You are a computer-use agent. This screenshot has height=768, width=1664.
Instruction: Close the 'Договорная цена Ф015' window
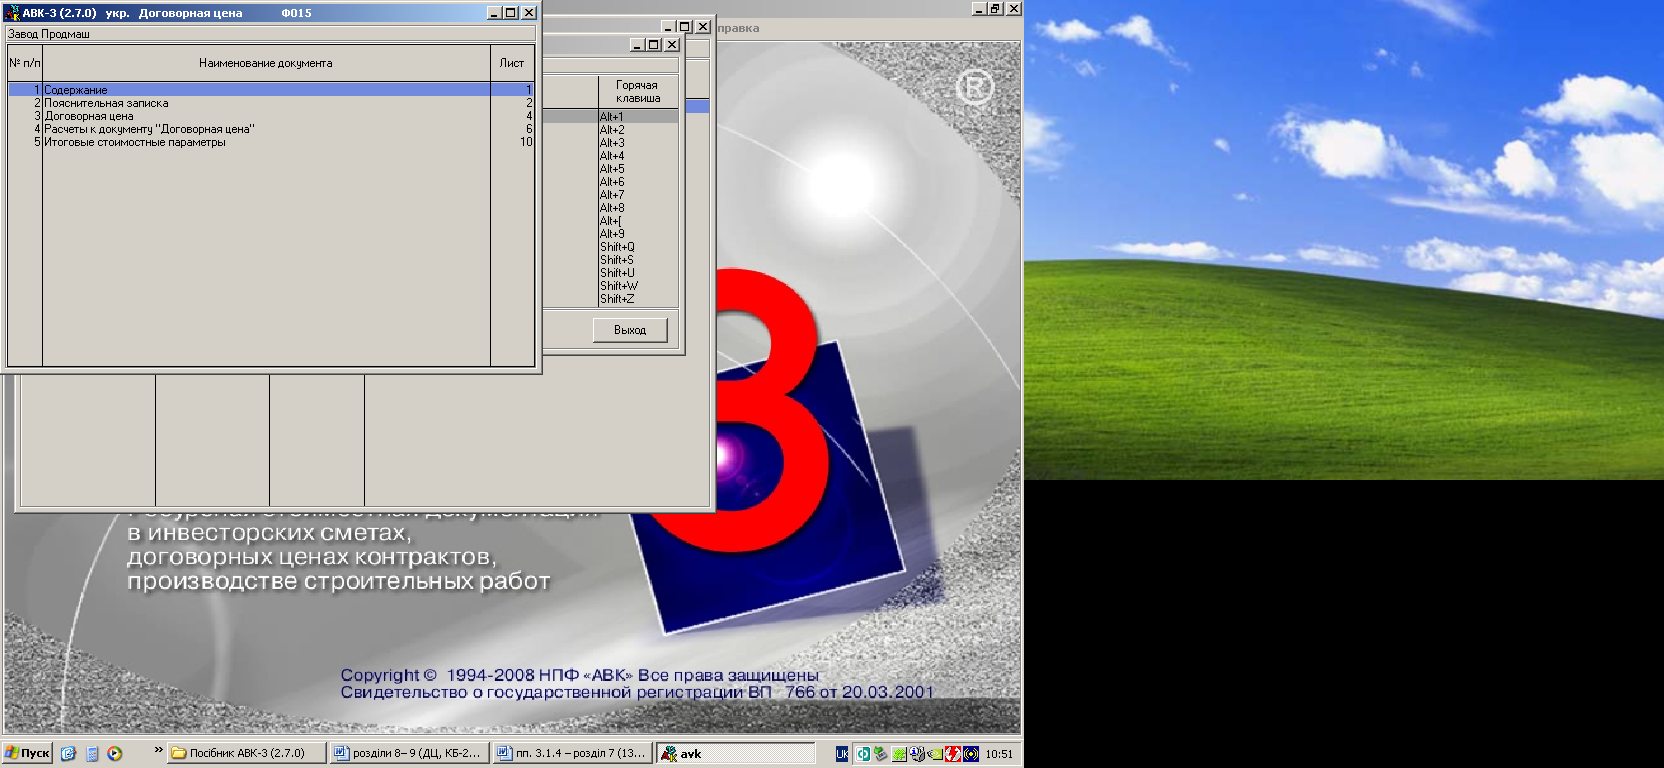[x=529, y=13]
